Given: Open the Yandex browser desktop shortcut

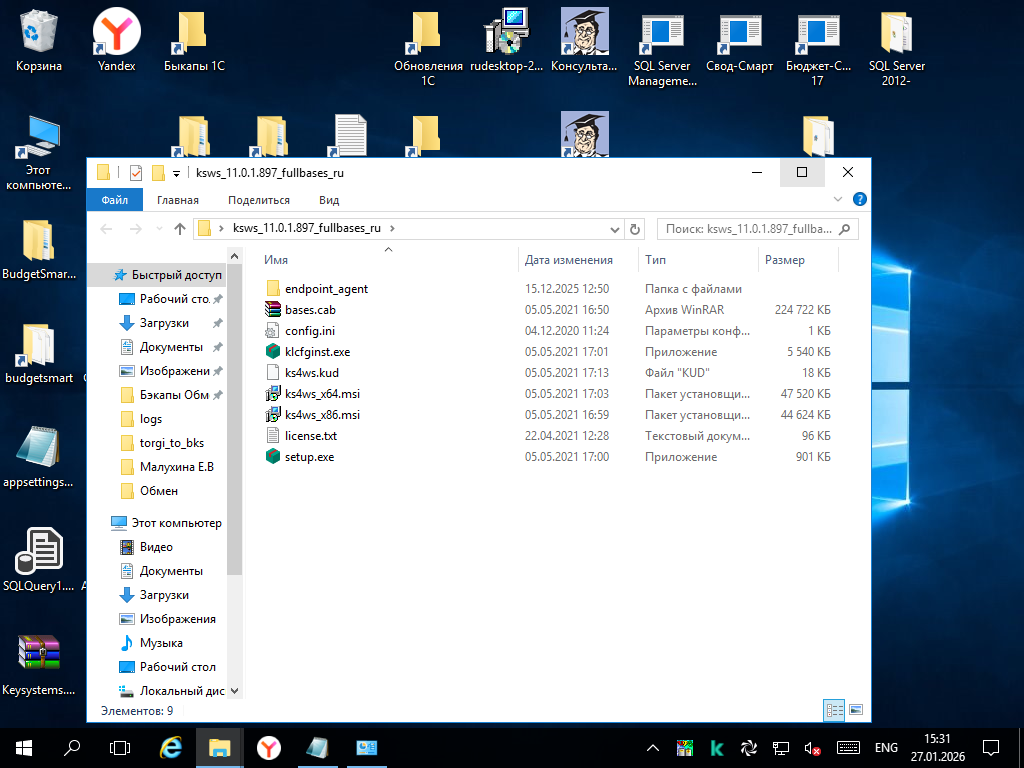Looking at the screenshot, I should 117,34.
